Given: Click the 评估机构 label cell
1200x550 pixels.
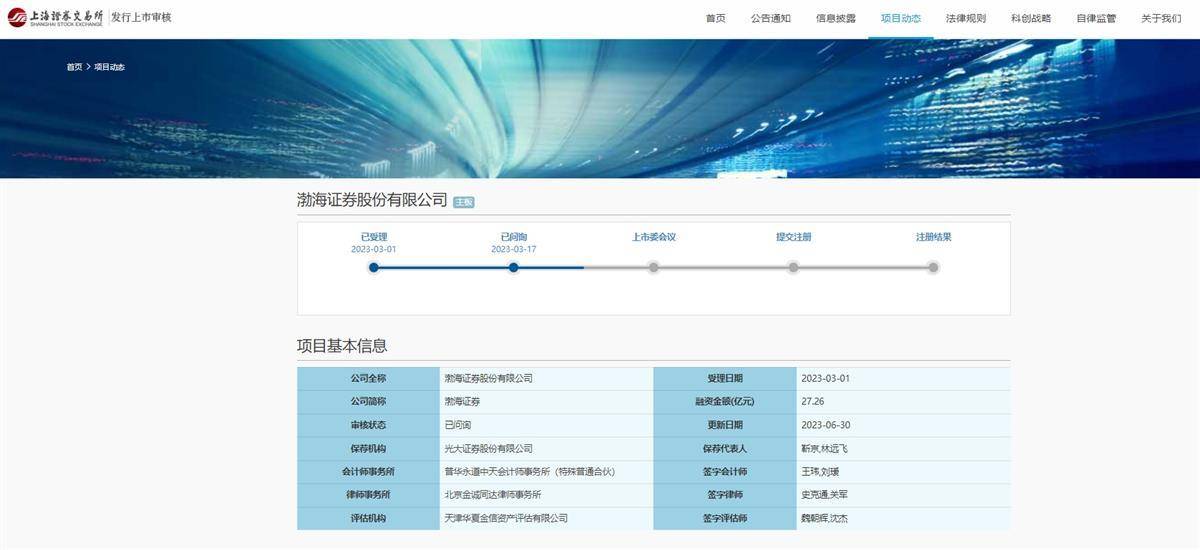Looking at the screenshot, I should tap(368, 518).
